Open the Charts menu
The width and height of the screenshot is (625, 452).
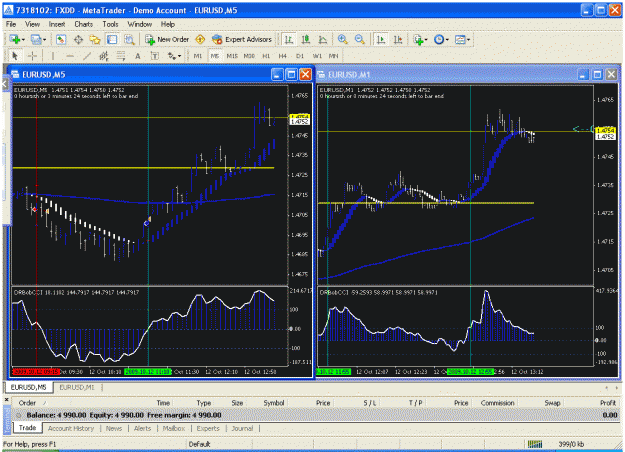coord(83,24)
